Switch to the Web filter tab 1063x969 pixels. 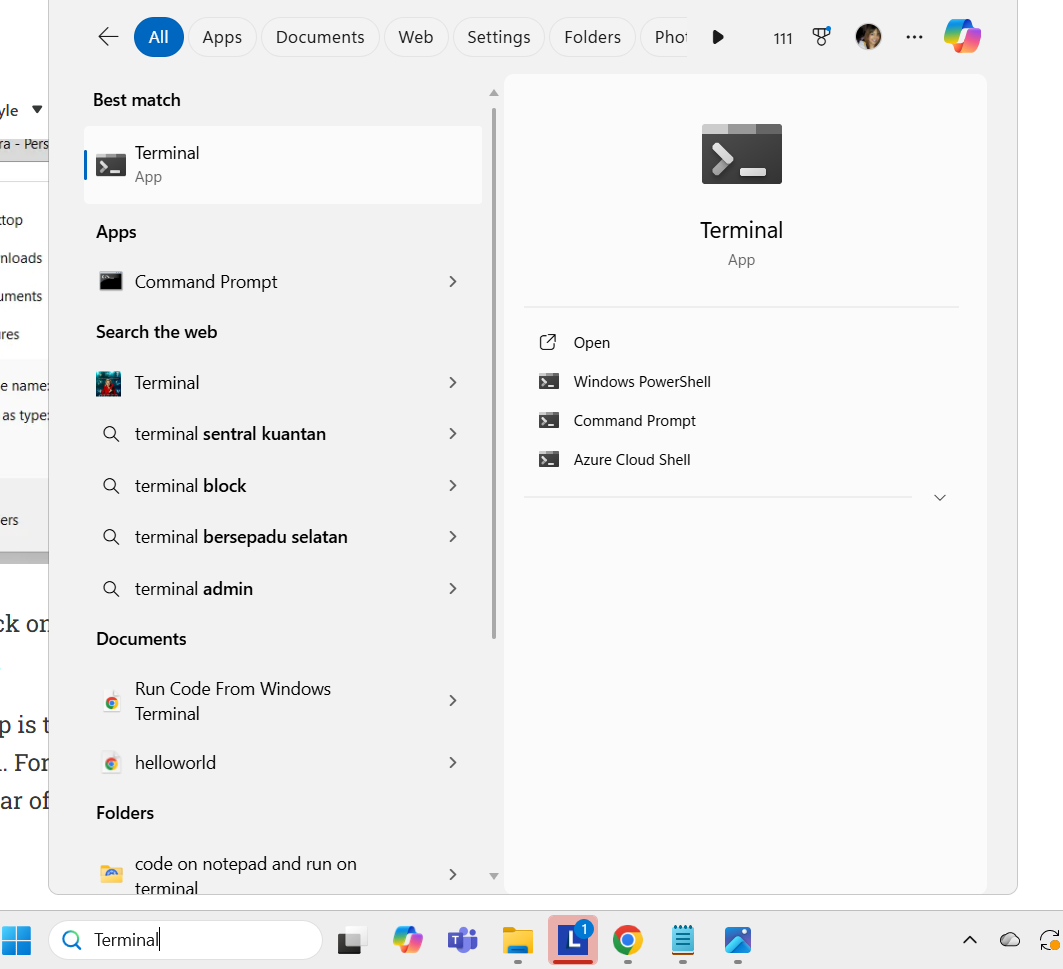pos(416,37)
